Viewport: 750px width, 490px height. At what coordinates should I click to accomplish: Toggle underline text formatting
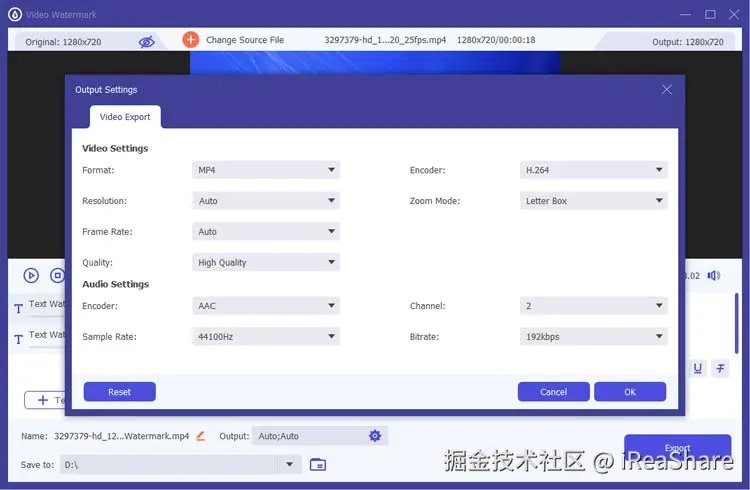click(698, 368)
